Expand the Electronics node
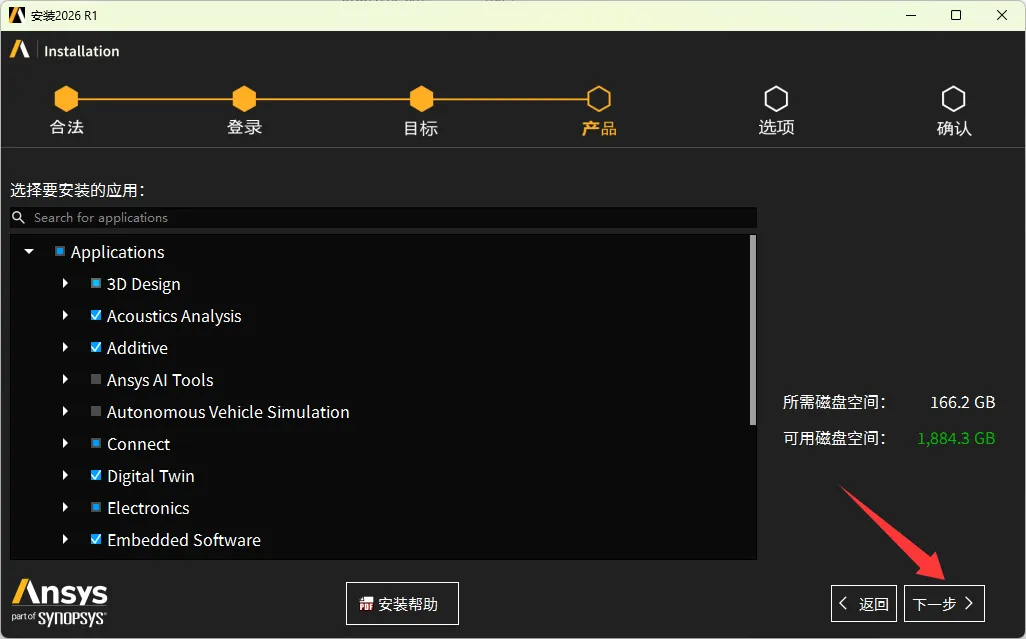Viewport: 1026px width, 639px height. tap(65, 508)
